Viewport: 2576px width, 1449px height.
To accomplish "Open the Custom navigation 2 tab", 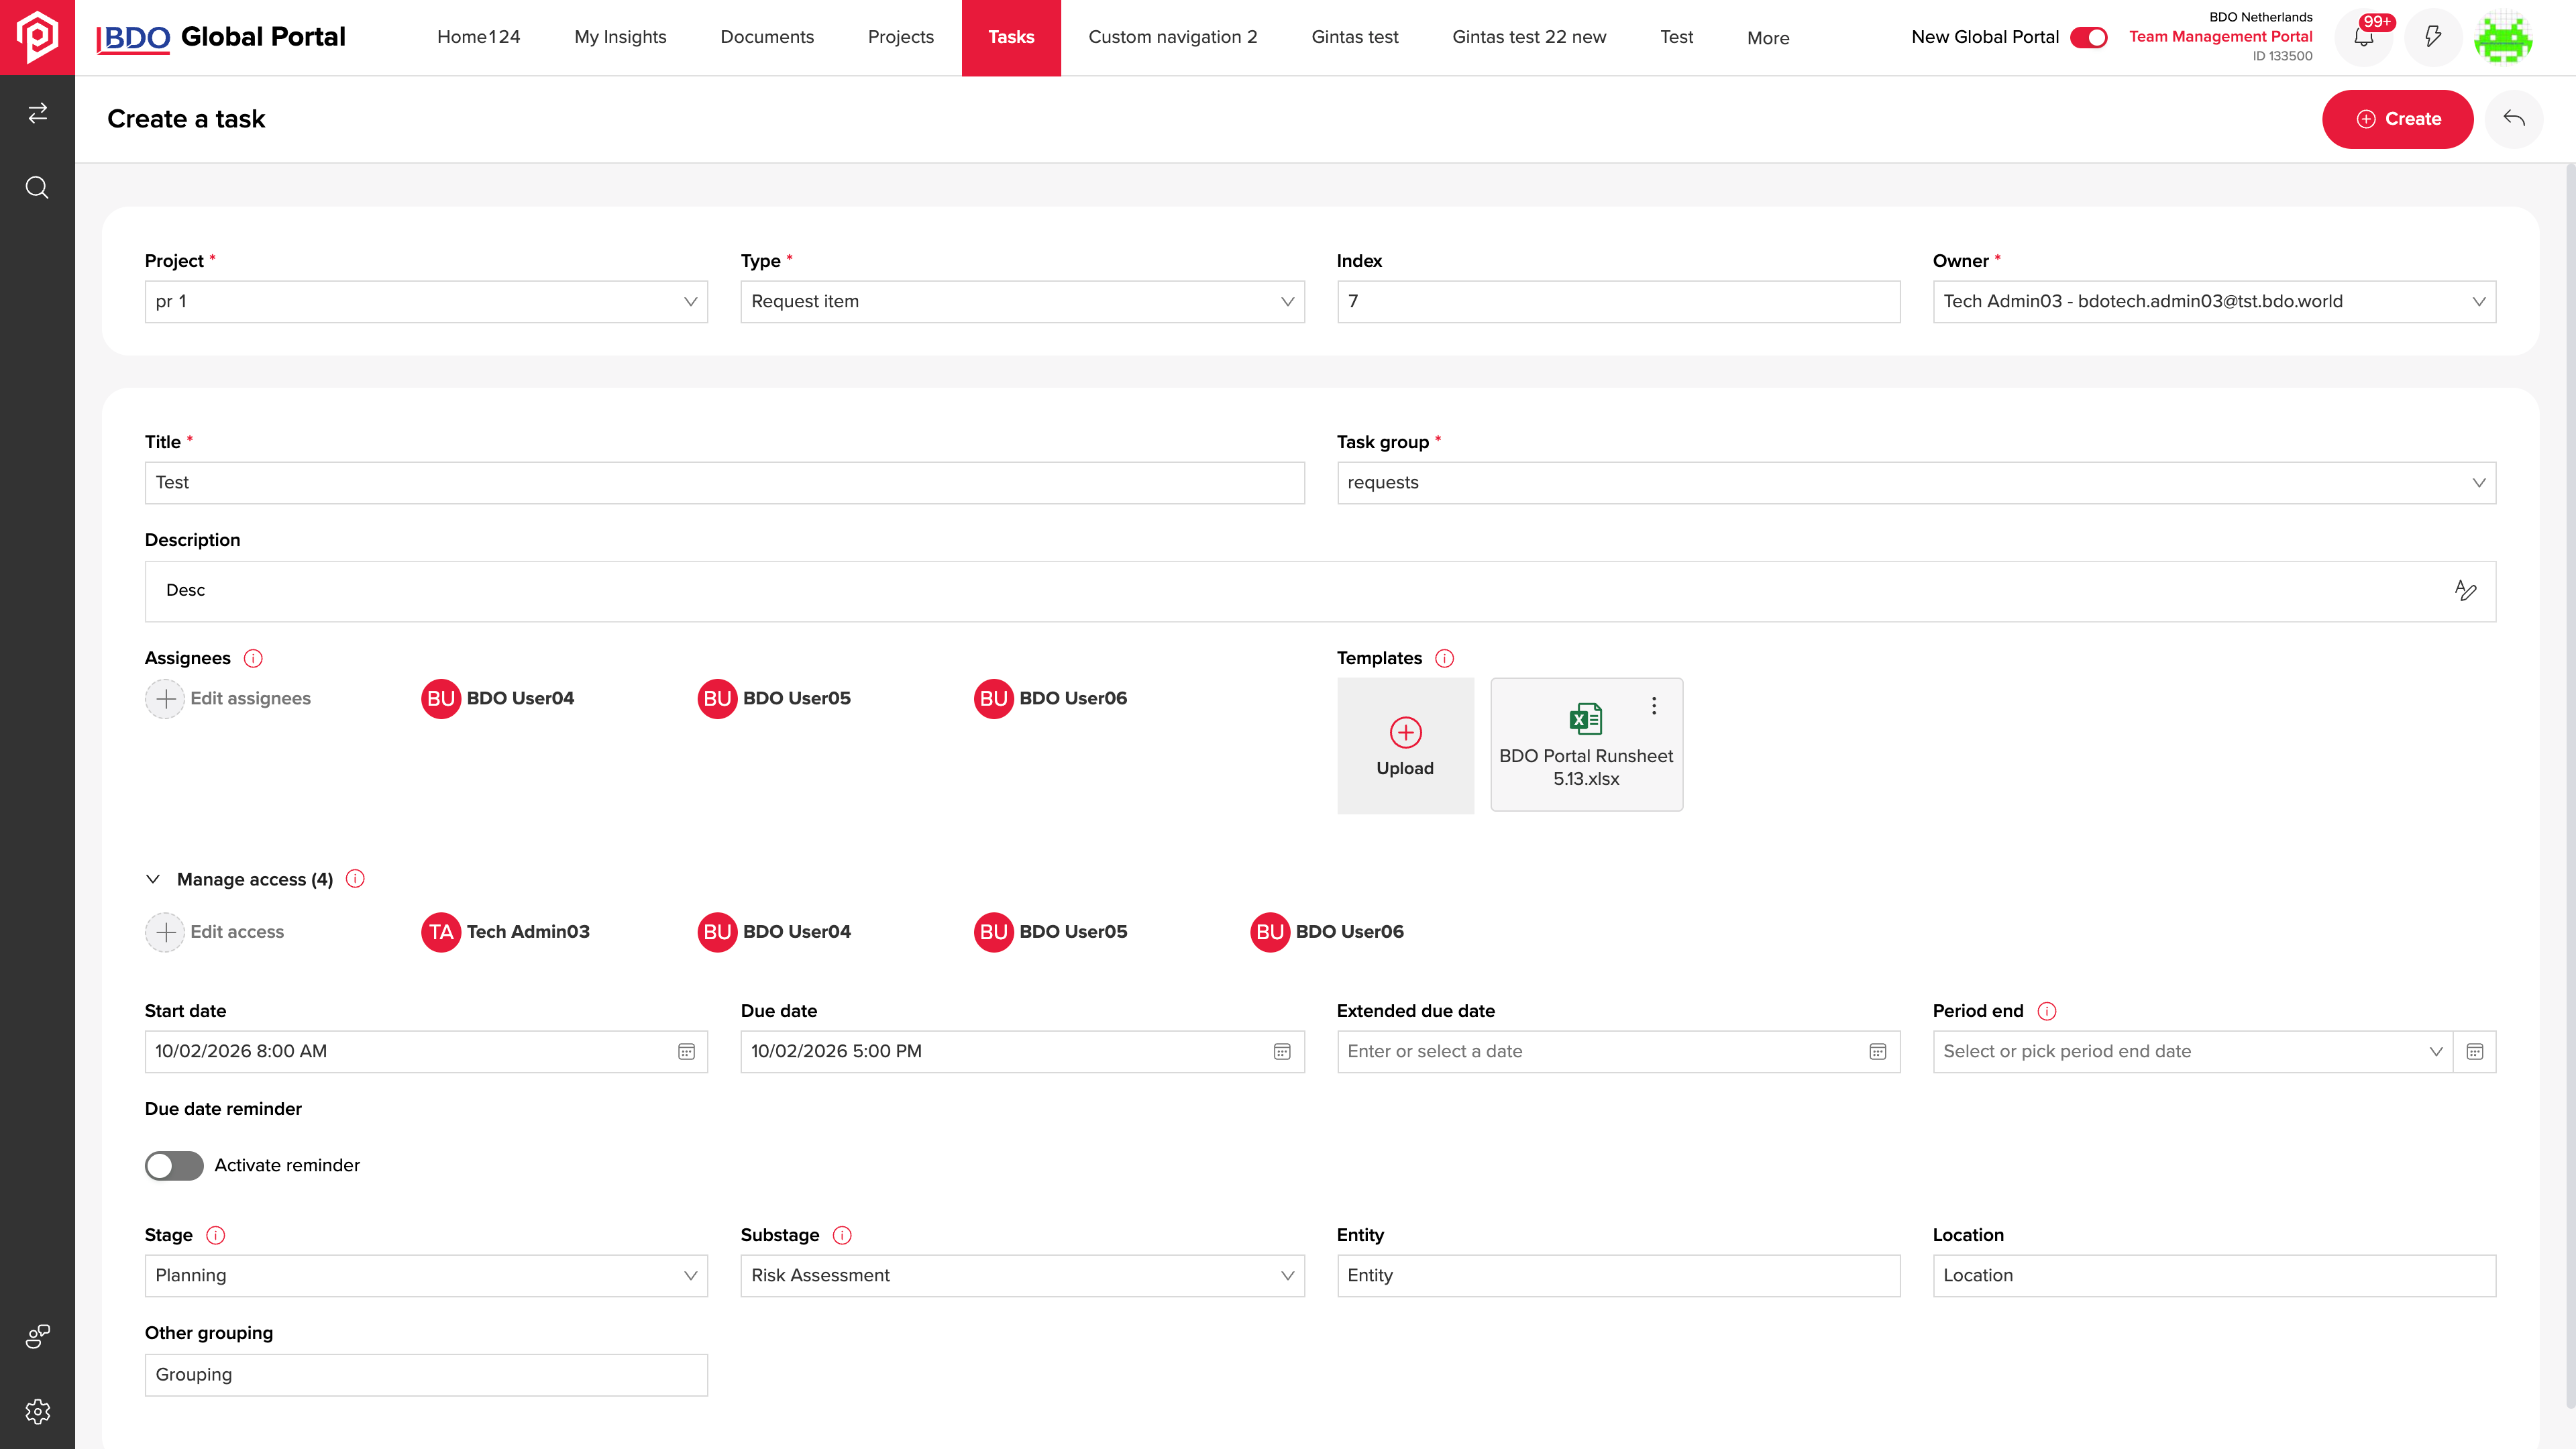I will point(1173,37).
